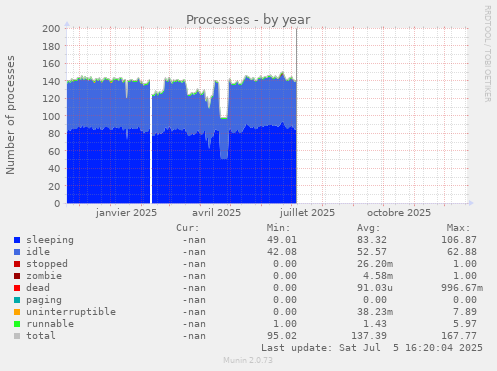Click the 'sleeping' legend label
Viewport: 497px width, 371px height.
click(x=50, y=240)
